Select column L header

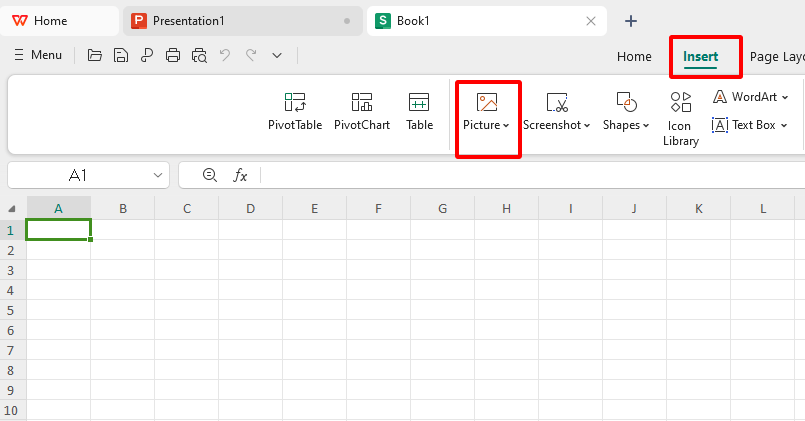coord(762,208)
